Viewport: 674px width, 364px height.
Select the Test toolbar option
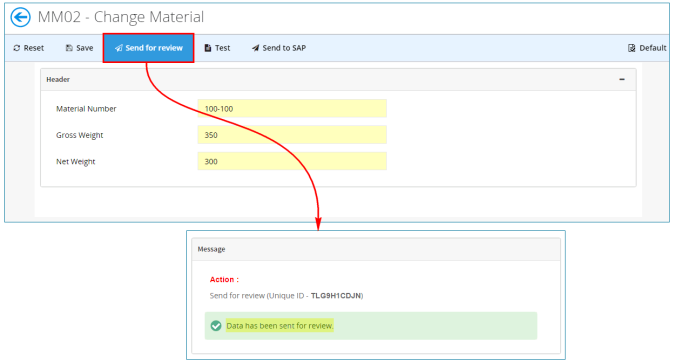tap(217, 48)
